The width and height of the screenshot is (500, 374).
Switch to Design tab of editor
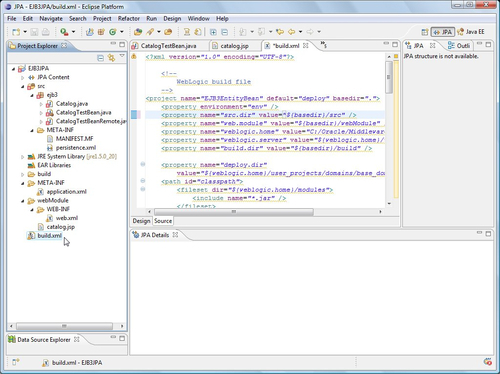pos(141,221)
